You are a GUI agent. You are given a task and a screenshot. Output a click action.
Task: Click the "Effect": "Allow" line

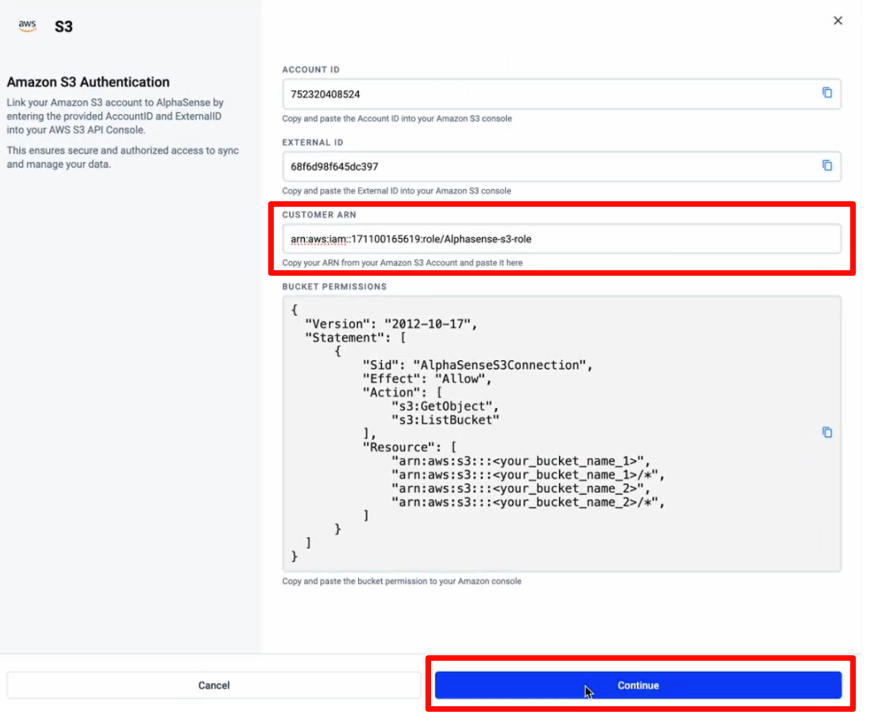(428, 379)
